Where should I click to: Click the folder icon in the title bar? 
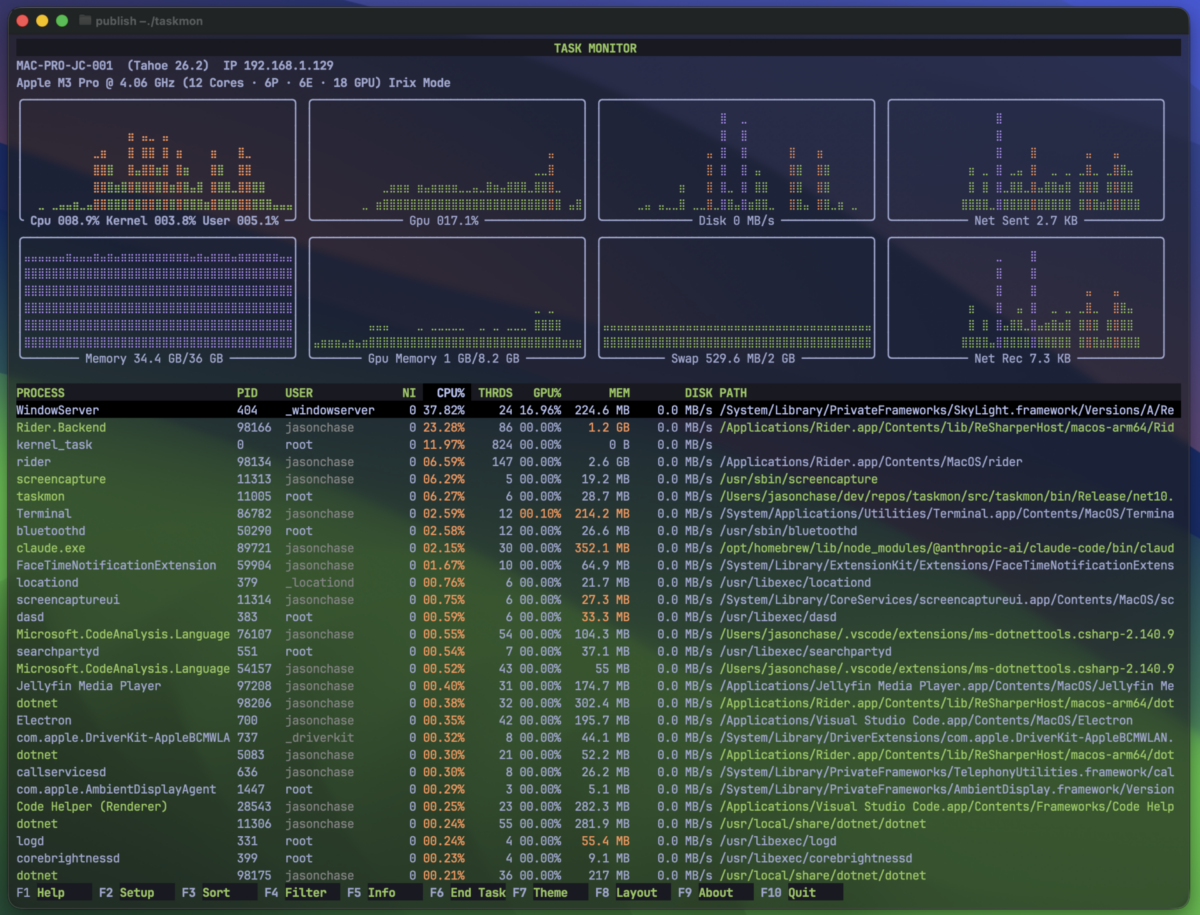pos(85,20)
